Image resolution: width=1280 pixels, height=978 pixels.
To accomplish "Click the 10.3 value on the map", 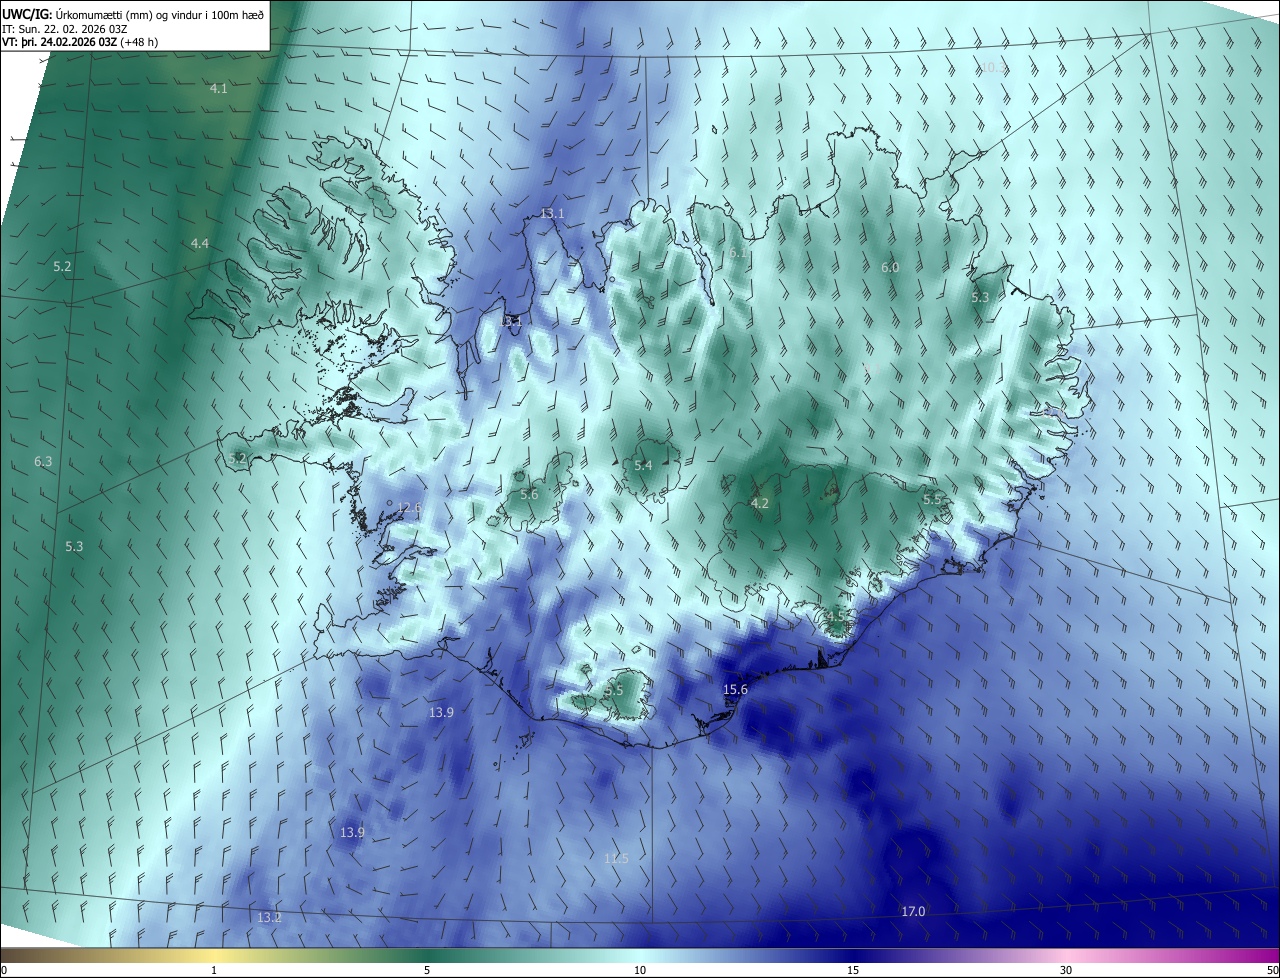I will [992, 67].
